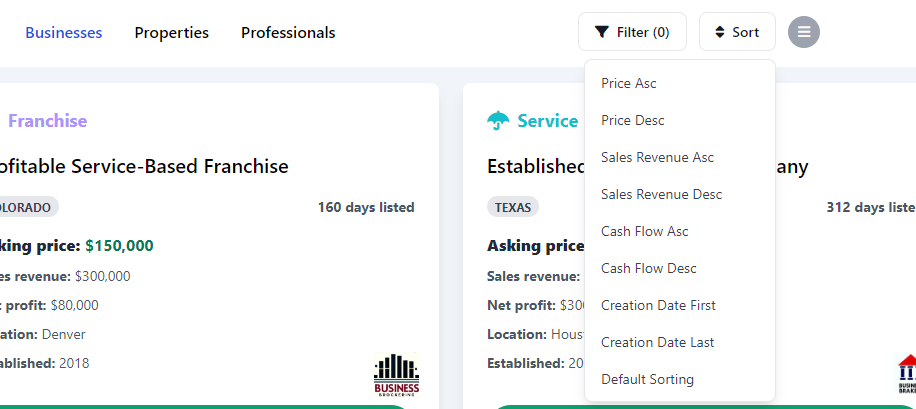Open the round hamburger menu icon

pyautogui.click(x=804, y=32)
